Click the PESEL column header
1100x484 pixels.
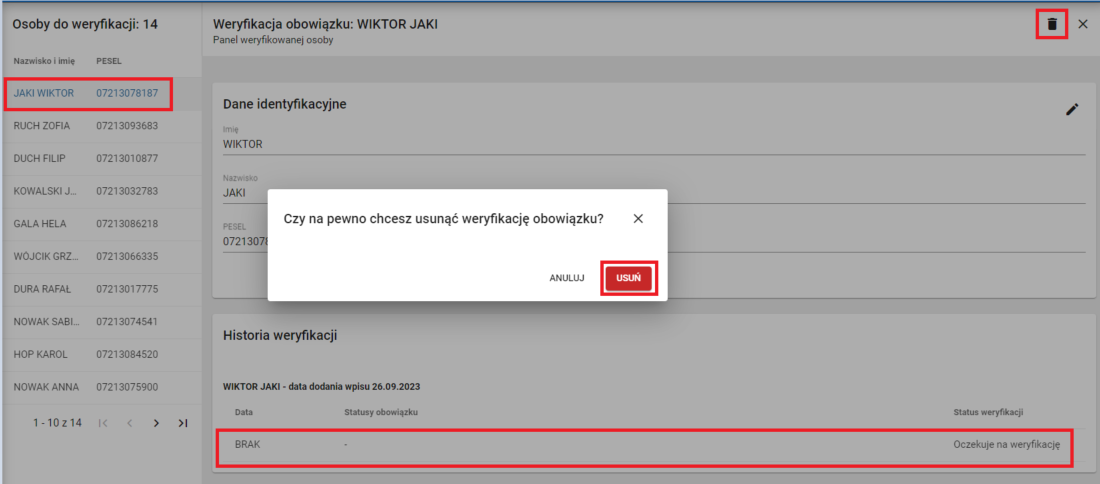tap(108, 61)
